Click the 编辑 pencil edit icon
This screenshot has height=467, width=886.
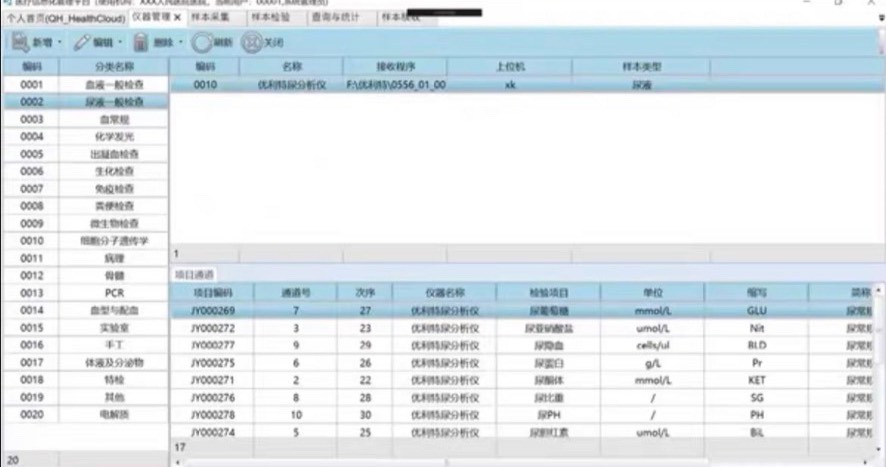point(82,42)
